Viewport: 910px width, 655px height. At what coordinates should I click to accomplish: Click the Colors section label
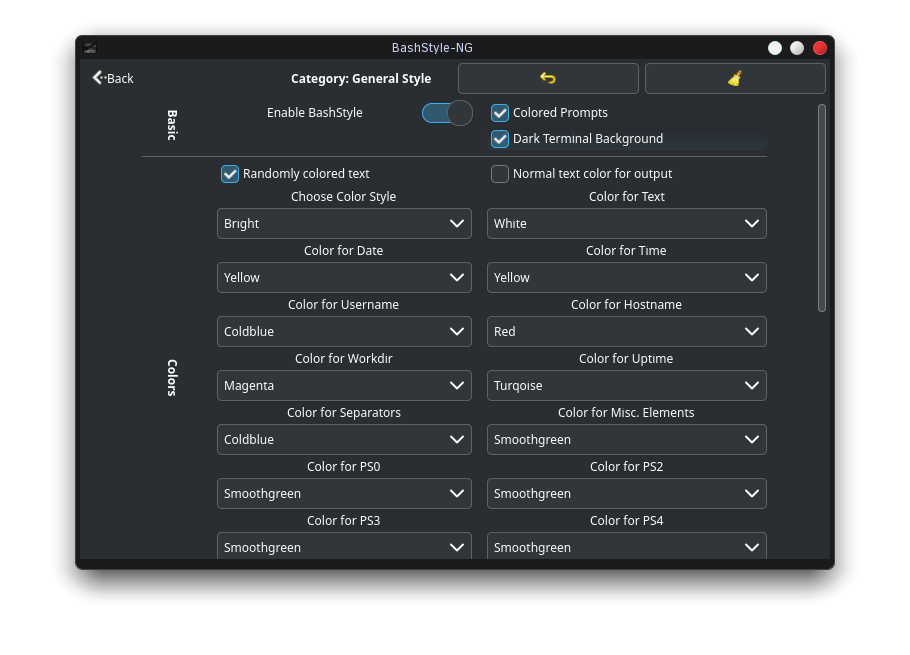pyautogui.click(x=172, y=378)
